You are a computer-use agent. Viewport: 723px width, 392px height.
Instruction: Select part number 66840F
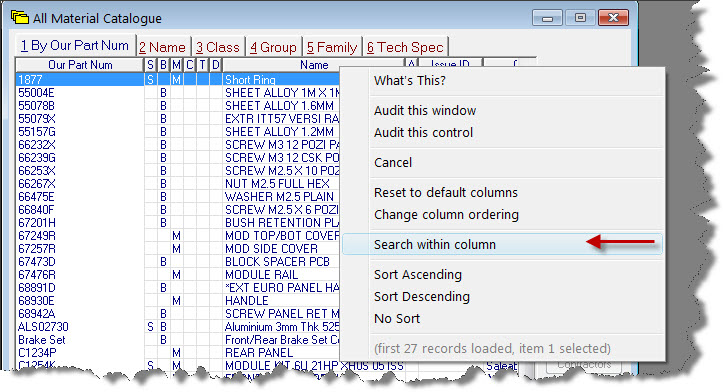pos(36,210)
